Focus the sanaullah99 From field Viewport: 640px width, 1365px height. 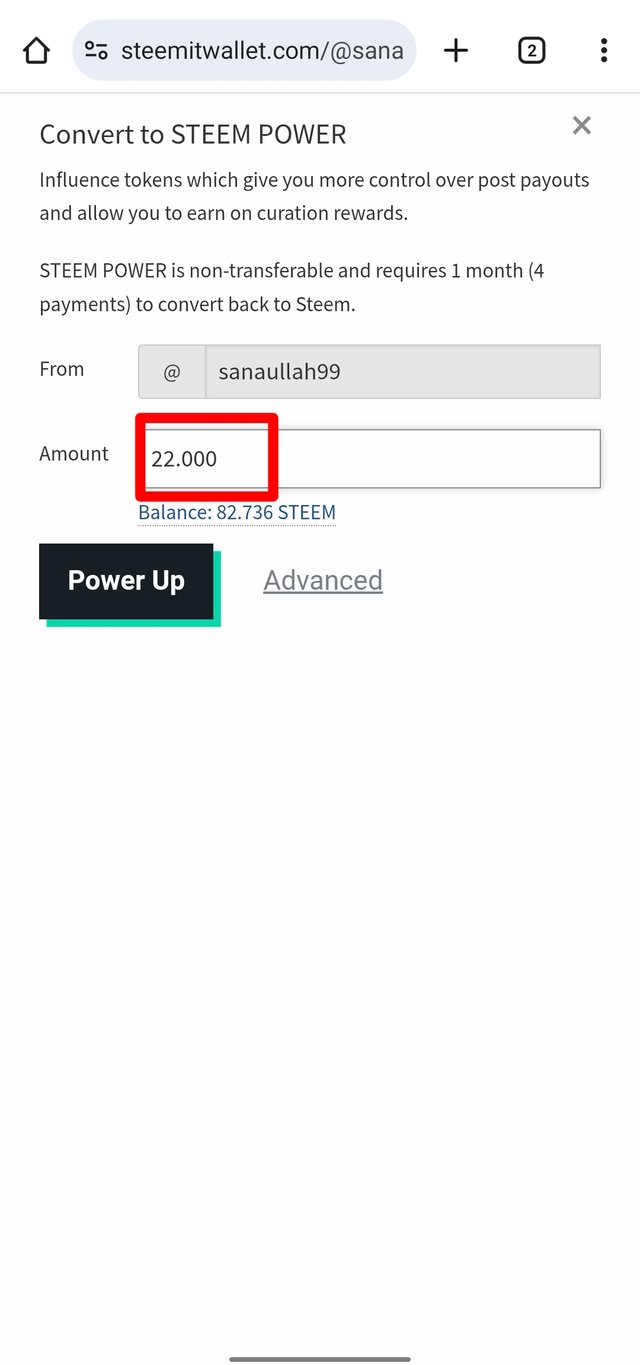[403, 372]
